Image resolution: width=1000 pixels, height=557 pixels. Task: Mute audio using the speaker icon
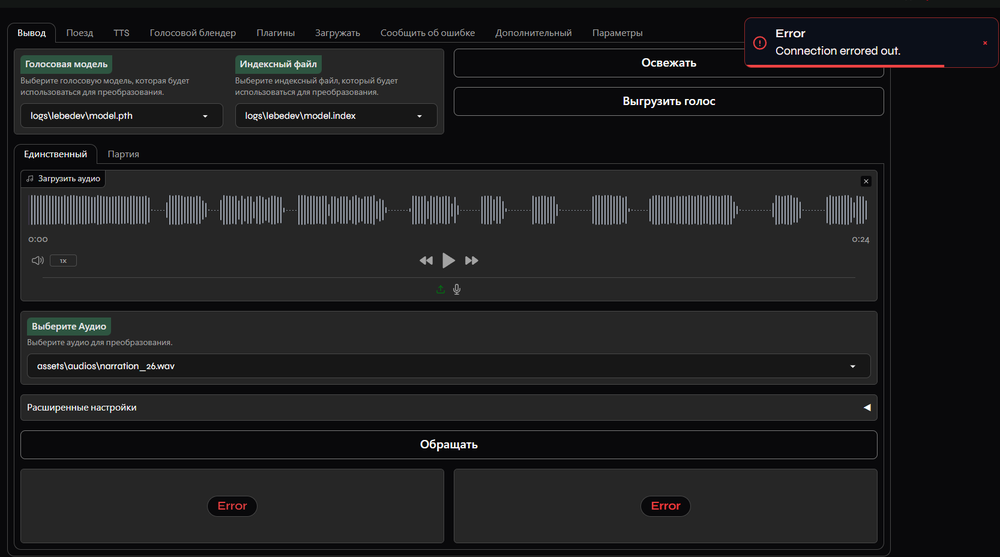click(x=37, y=260)
